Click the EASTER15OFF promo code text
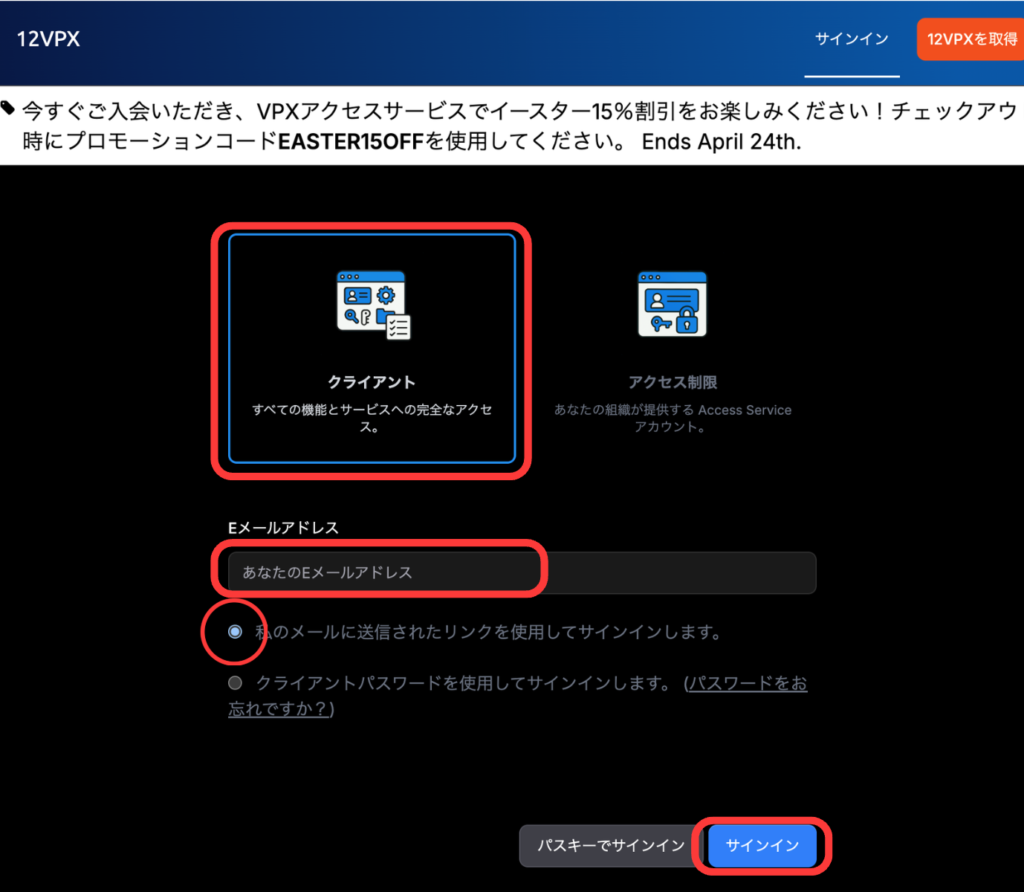Viewport: 1024px width, 892px height. click(x=350, y=141)
